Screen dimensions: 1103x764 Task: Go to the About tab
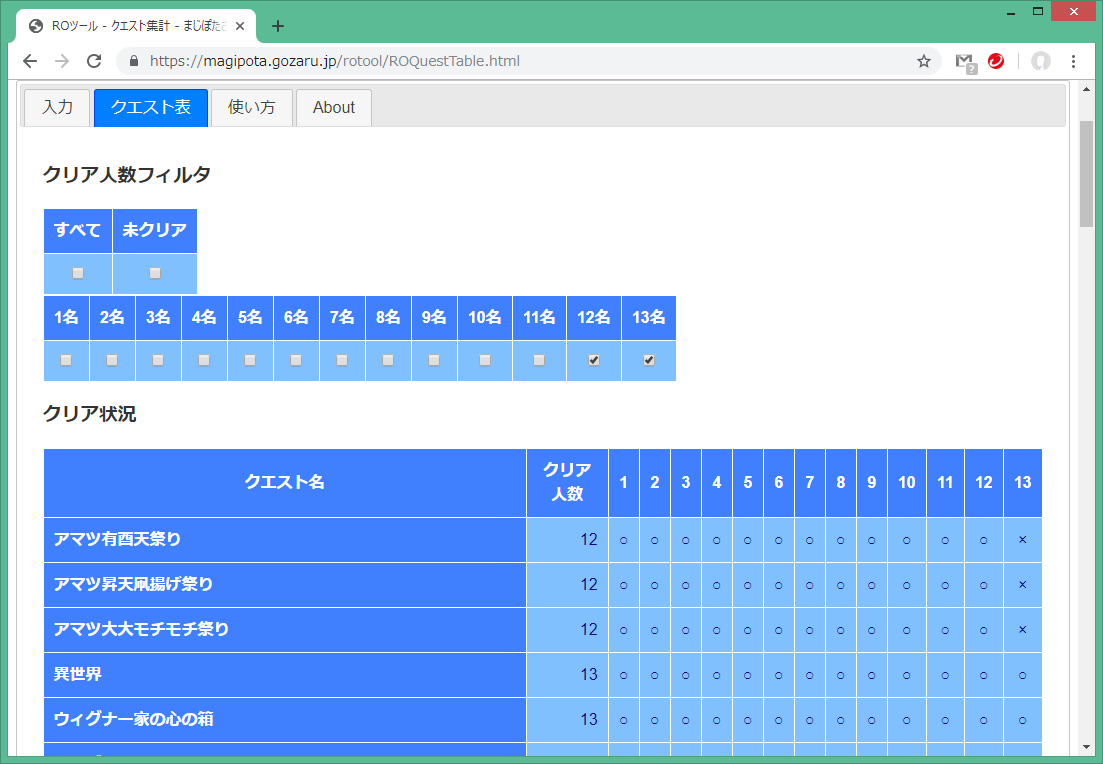click(333, 108)
